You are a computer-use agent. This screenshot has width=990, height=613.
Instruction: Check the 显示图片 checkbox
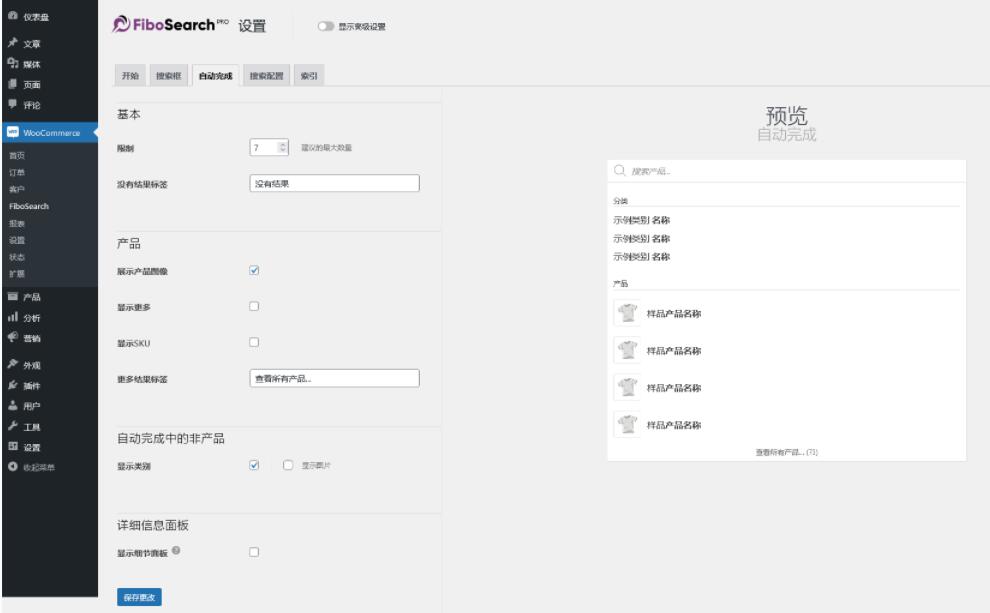tap(288, 465)
